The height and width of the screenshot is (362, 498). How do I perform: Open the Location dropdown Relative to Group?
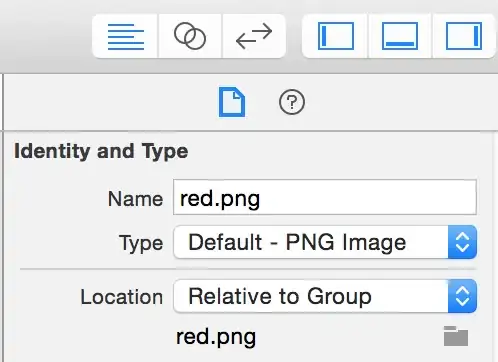click(x=325, y=296)
